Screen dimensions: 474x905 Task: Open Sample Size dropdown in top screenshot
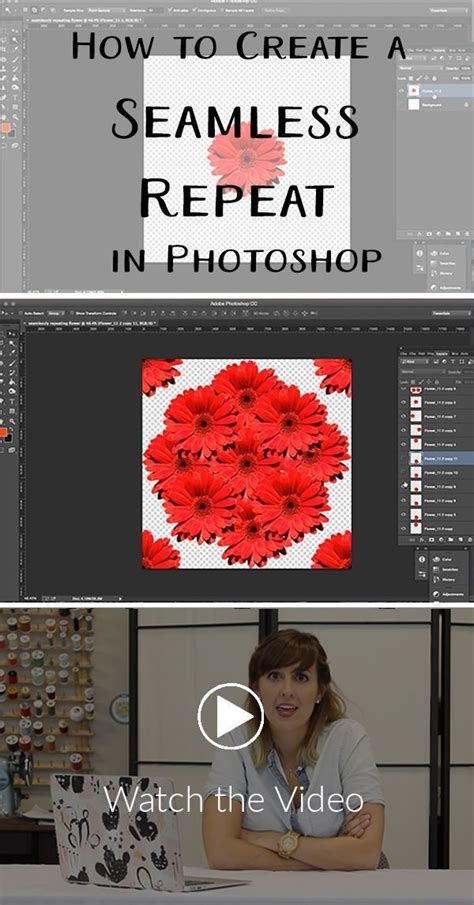(107, 10)
